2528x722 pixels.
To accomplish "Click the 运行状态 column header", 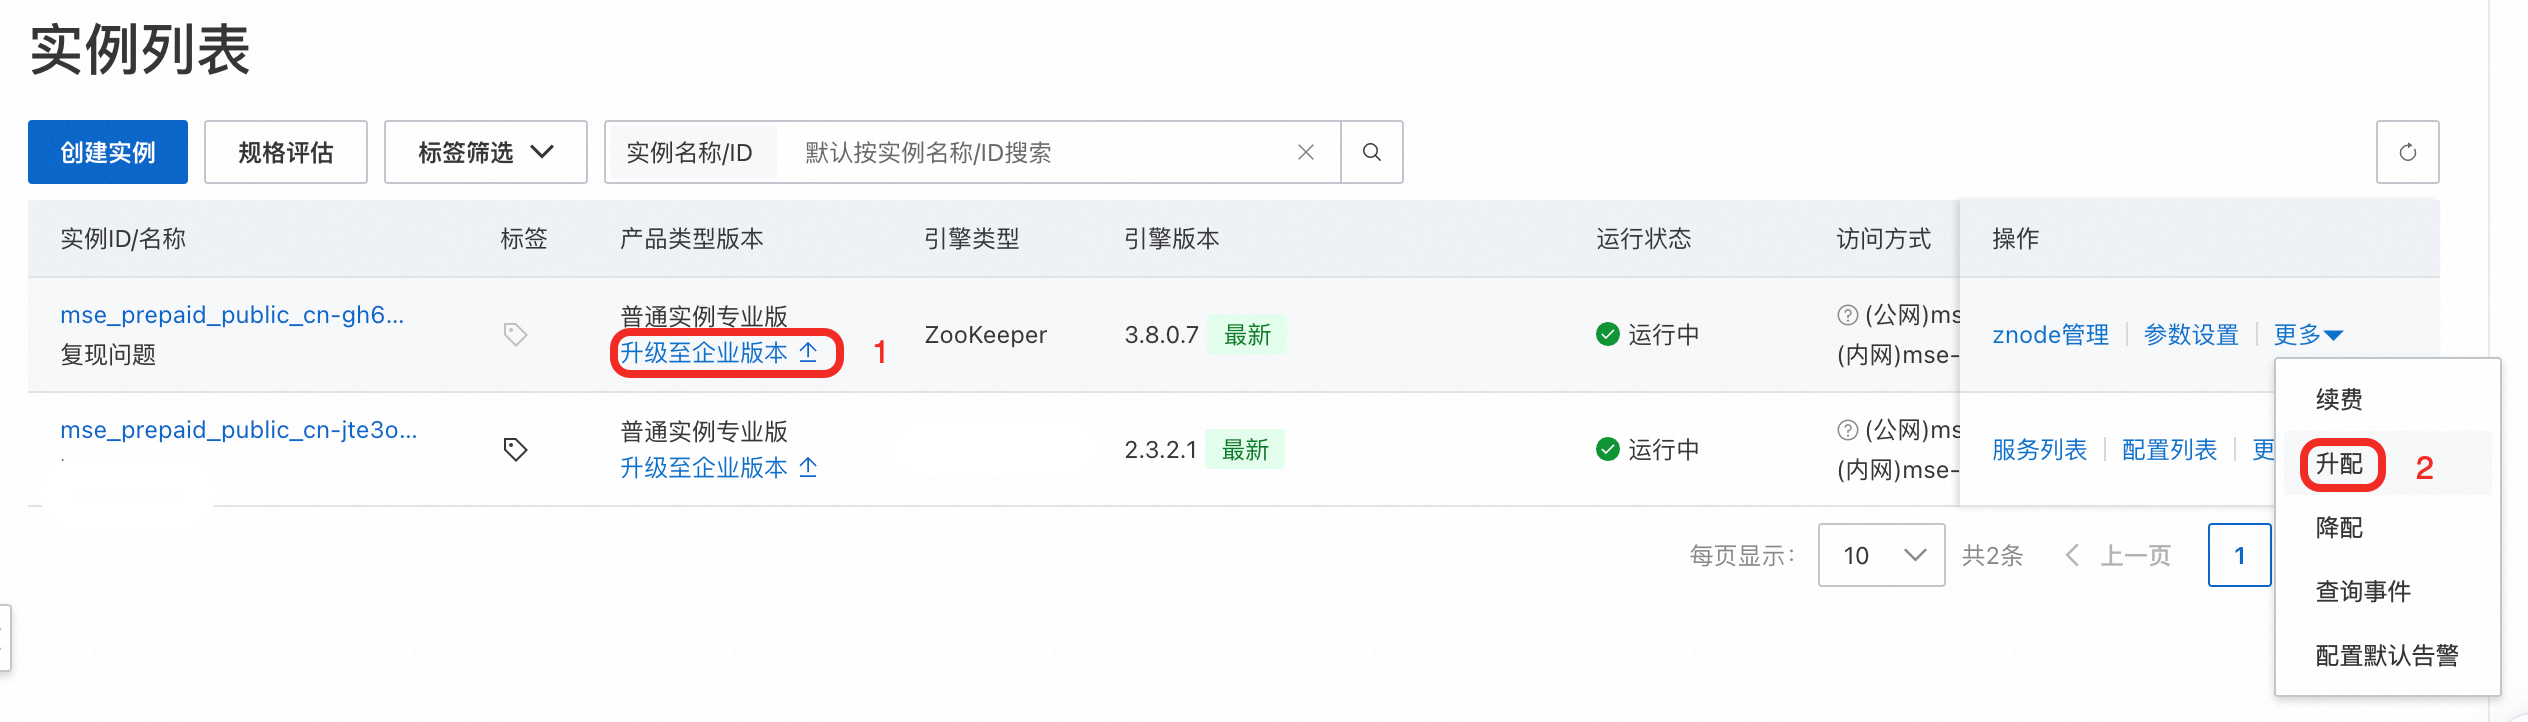I will [1643, 239].
